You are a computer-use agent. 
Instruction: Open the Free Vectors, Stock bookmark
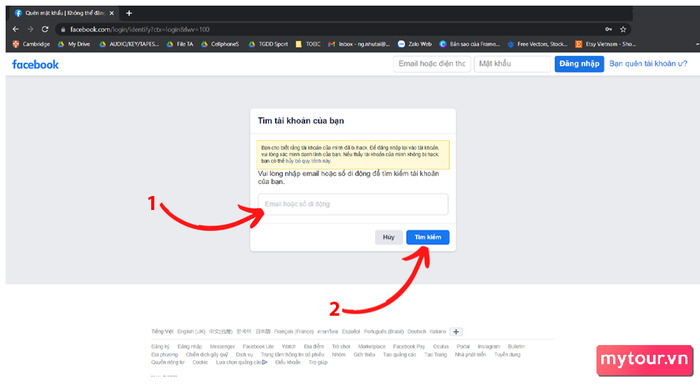click(x=538, y=44)
